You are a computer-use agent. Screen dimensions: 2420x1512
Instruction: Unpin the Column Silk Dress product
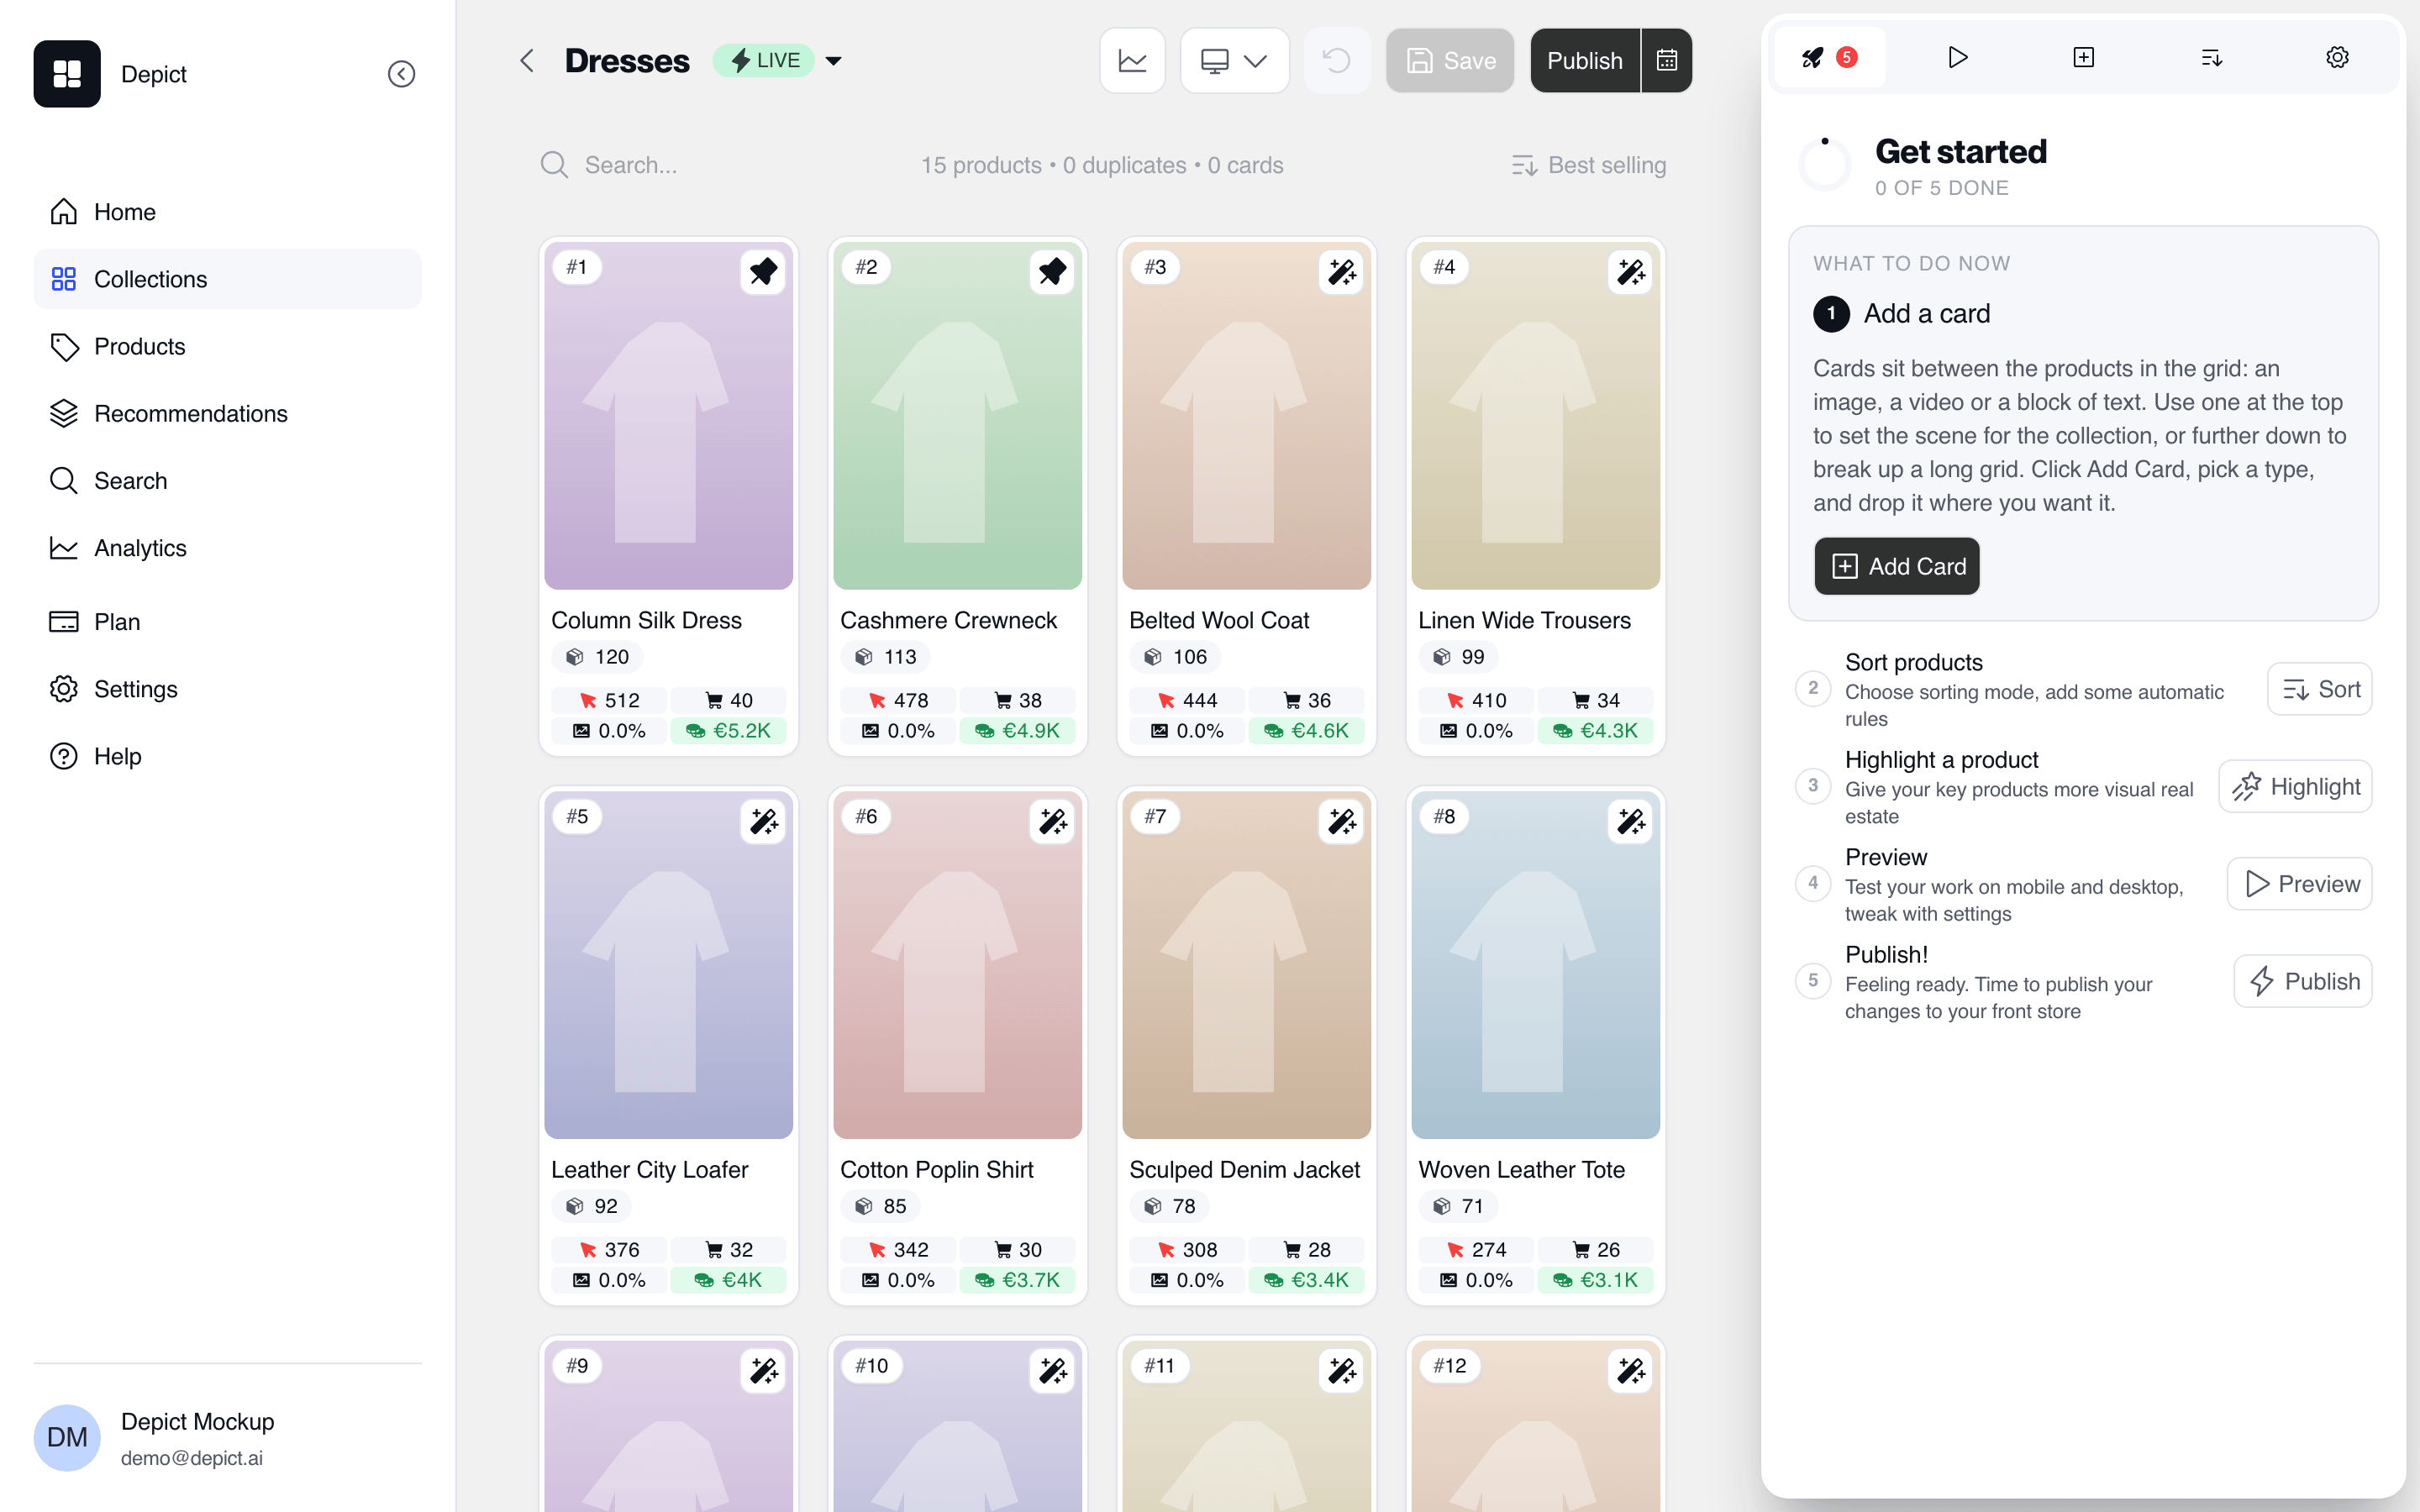(763, 271)
